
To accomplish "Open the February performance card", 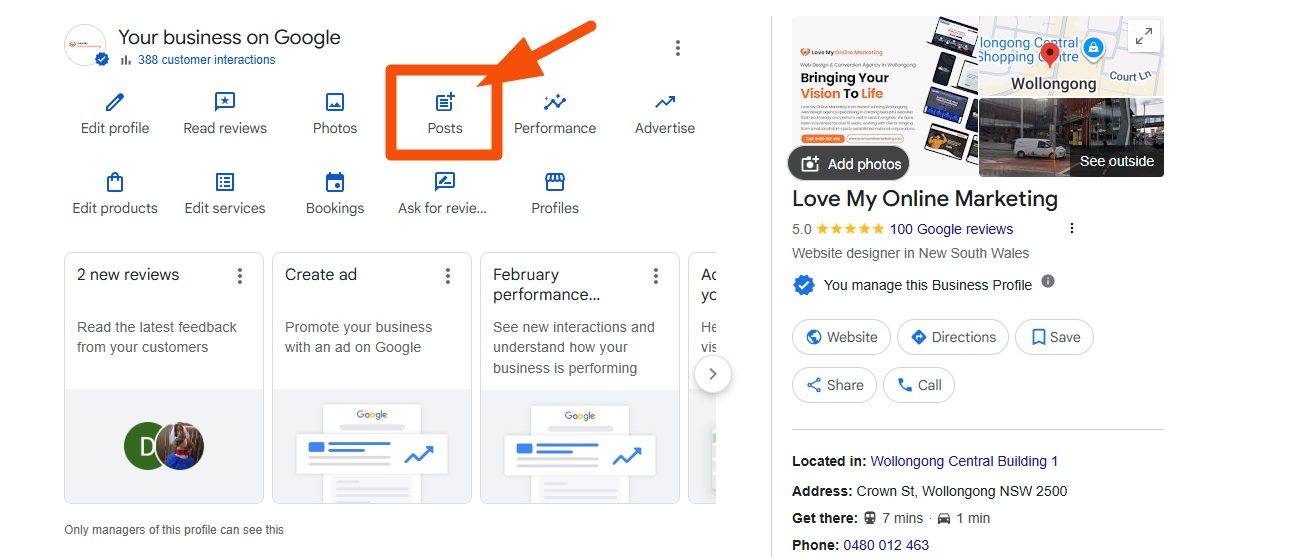I will pos(580,378).
